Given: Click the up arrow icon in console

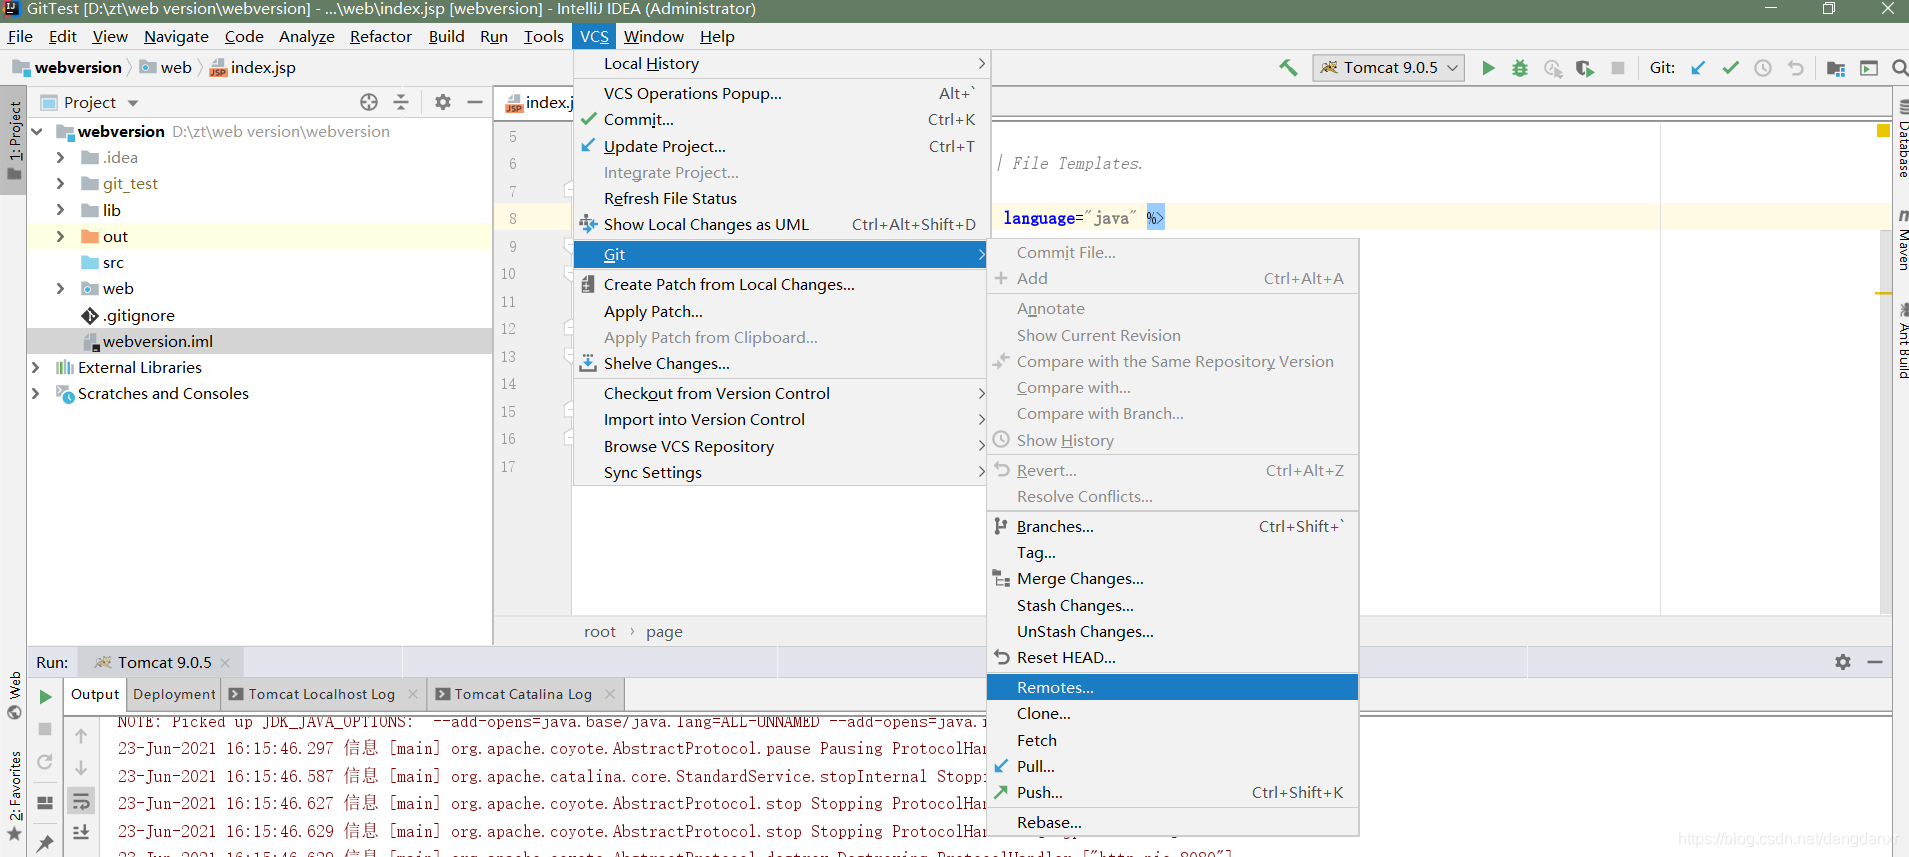Looking at the screenshot, I should [81, 736].
